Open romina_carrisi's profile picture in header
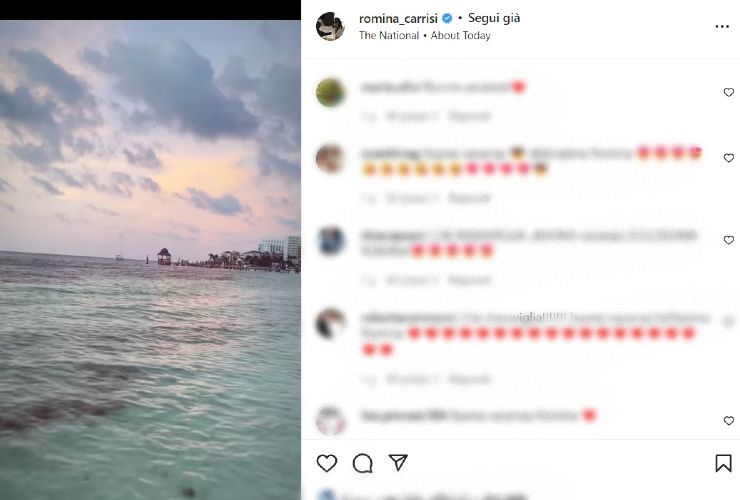 330,26
